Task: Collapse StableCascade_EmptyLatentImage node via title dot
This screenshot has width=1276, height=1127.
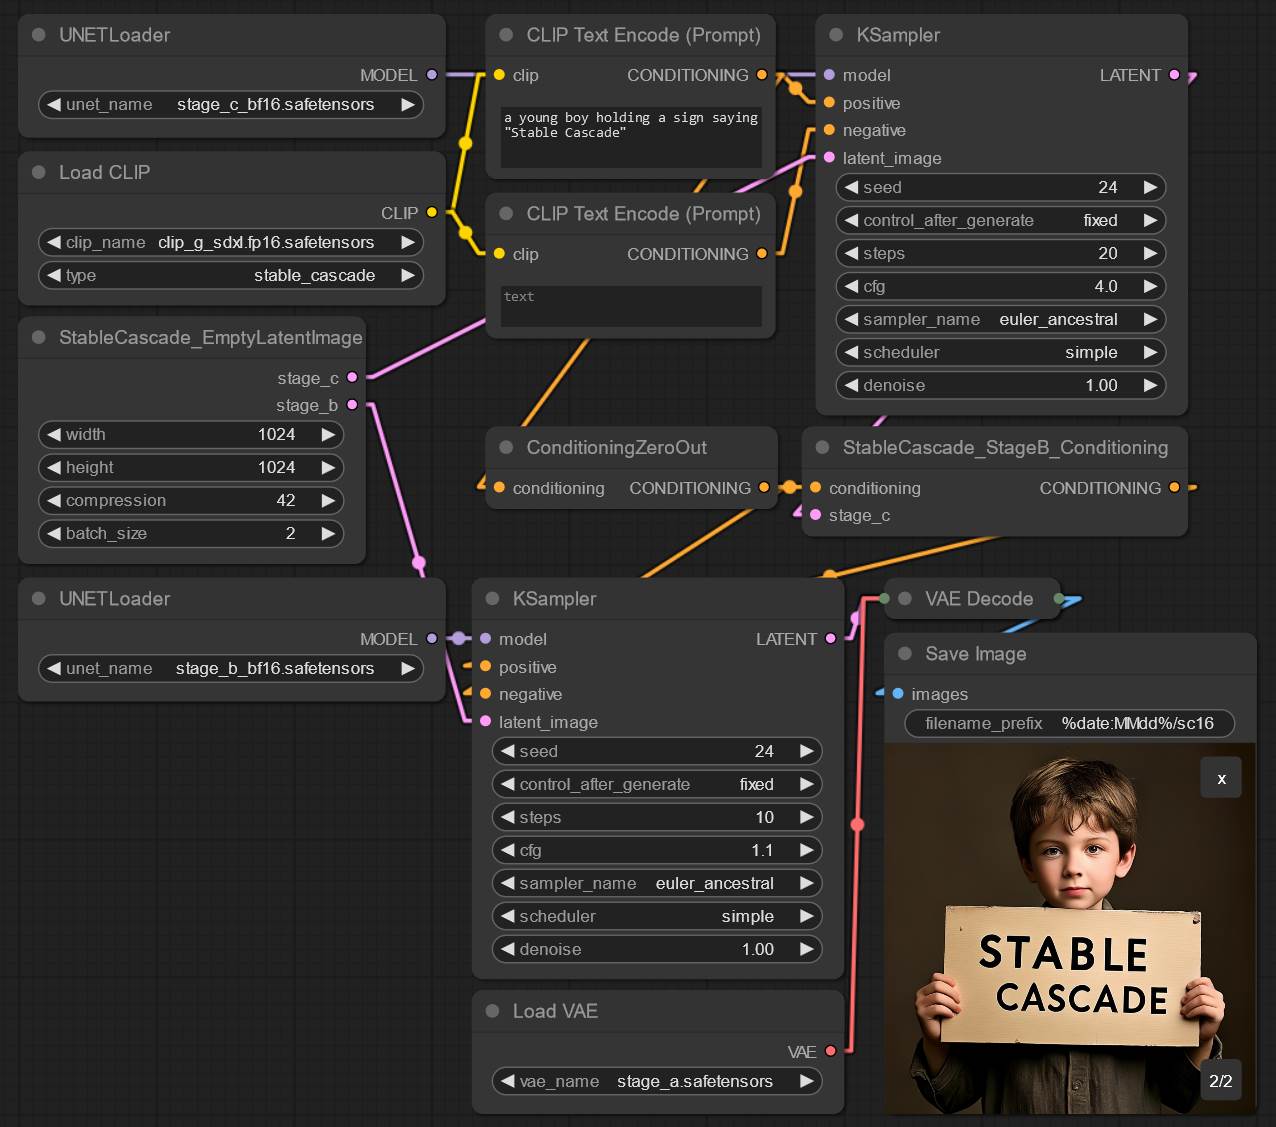Action: click(39, 337)
